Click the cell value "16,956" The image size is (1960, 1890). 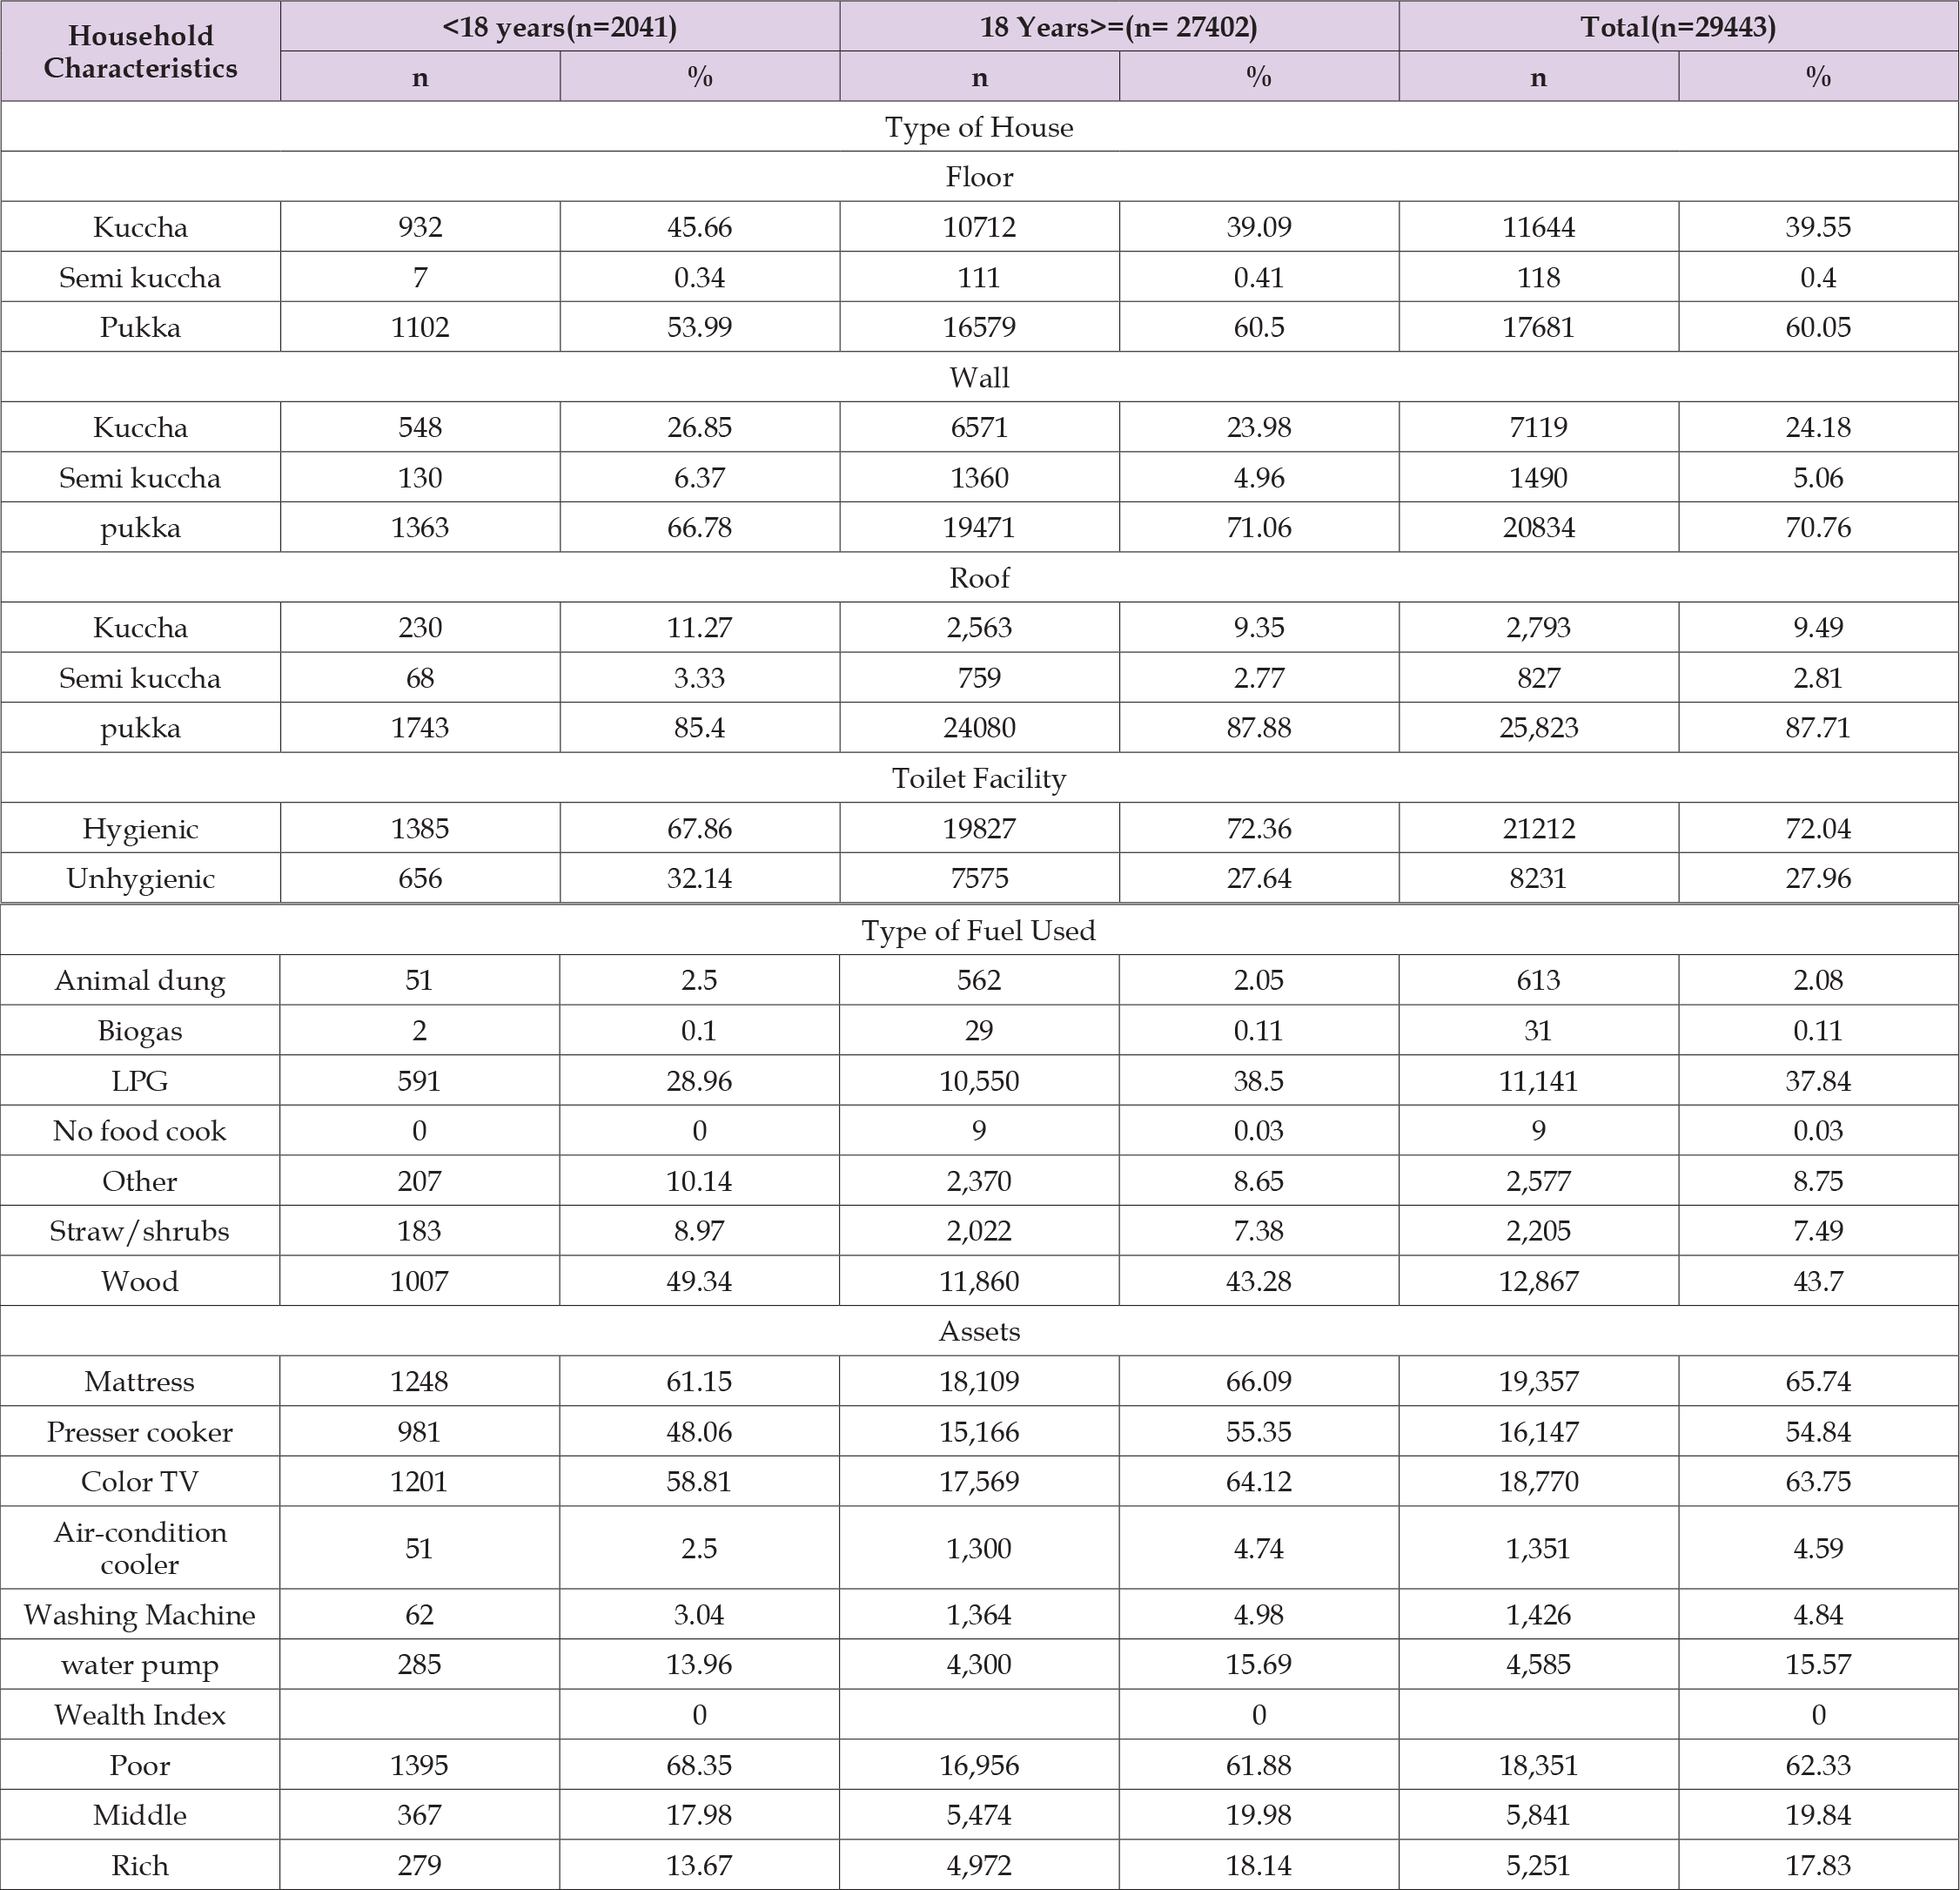click(x=979, y=1765)
